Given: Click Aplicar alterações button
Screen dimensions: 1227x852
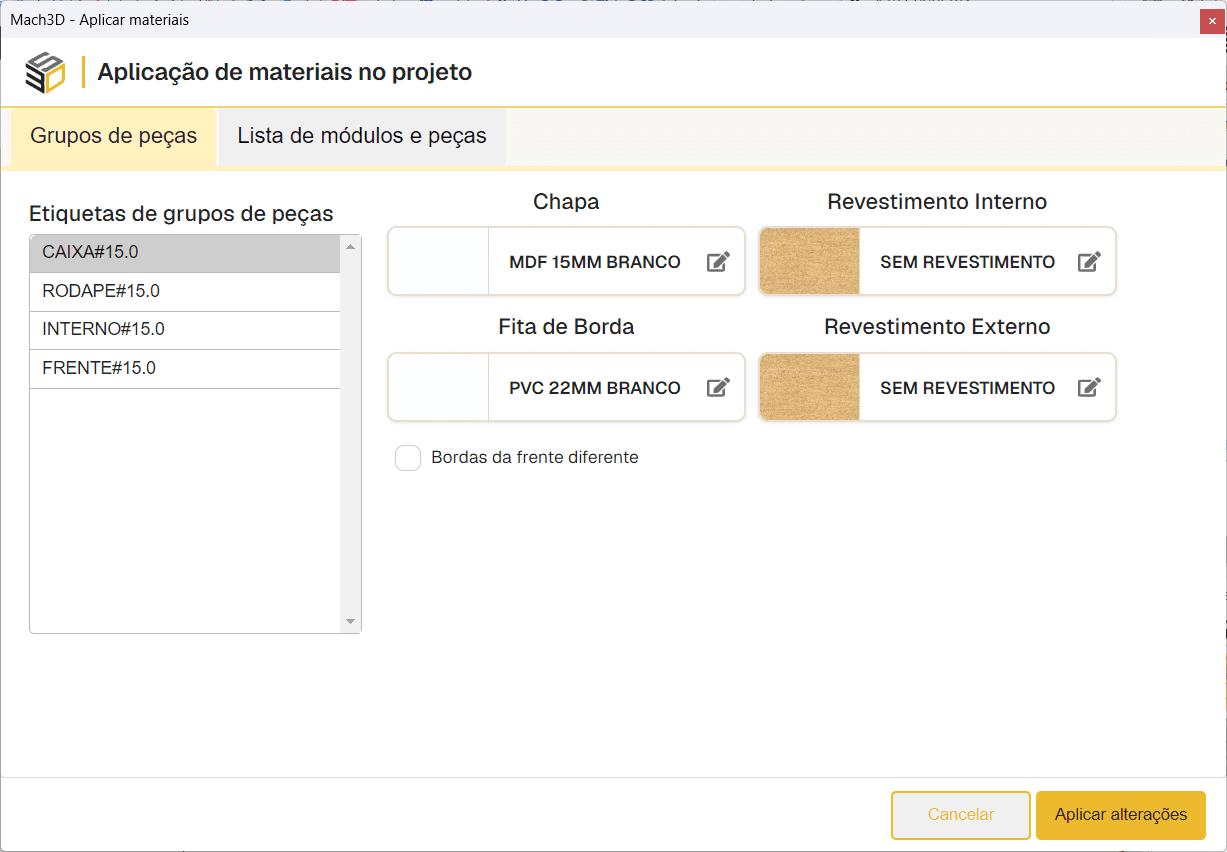Looking at the screenshot, I should tap(1121, 815).
